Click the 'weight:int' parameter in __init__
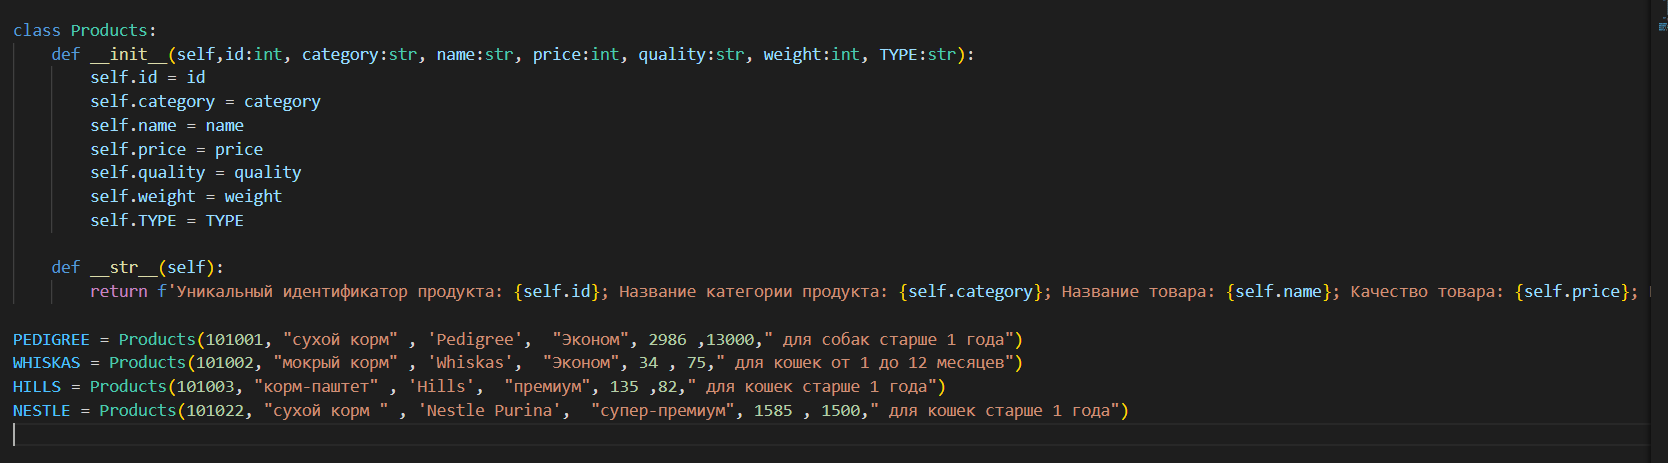The image size is (1668, 463). [812, 54]
